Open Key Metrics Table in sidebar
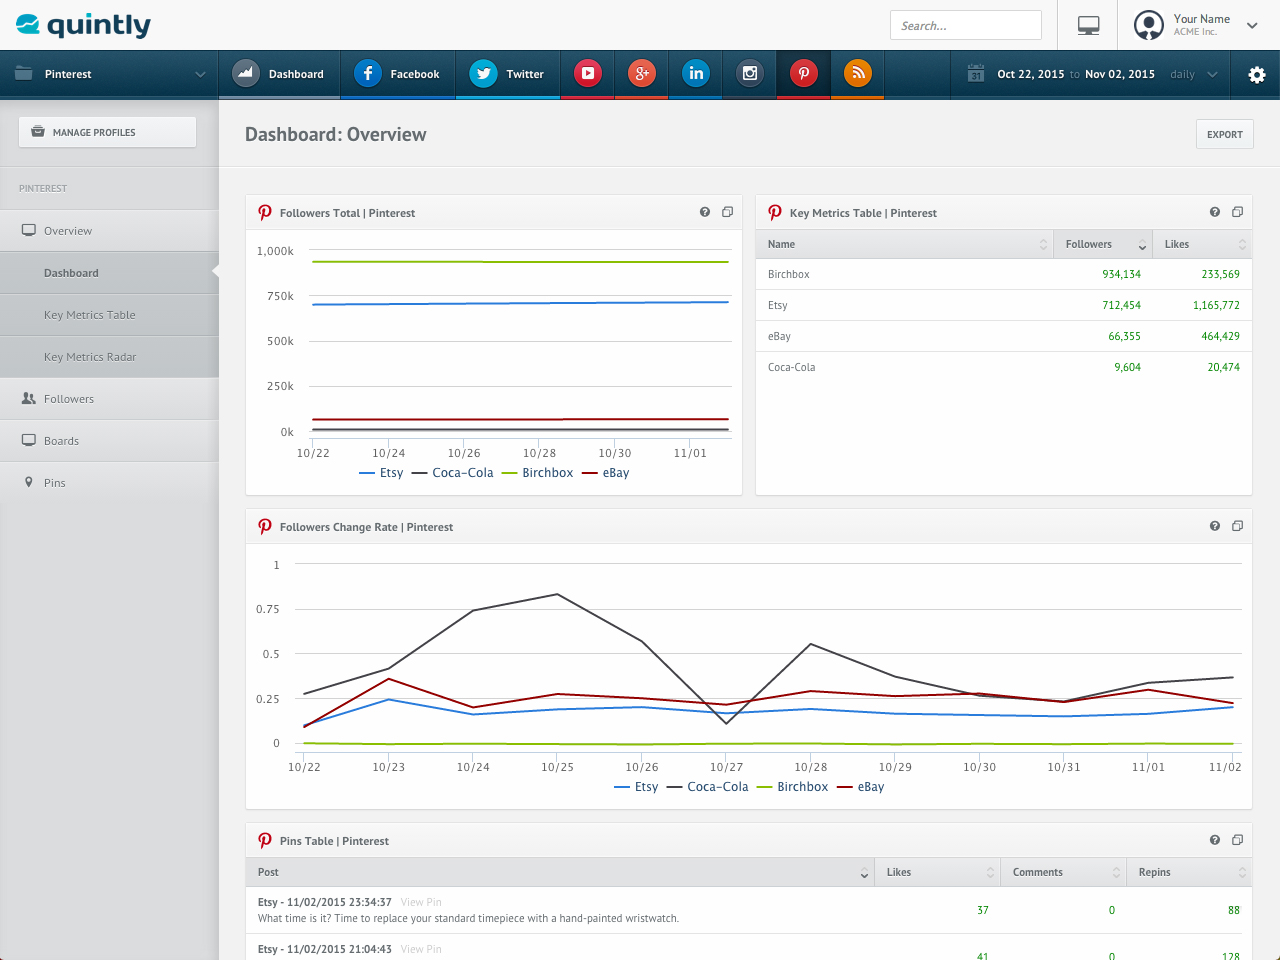This screenshot has height=960, width=1280. tap(109, 315)
